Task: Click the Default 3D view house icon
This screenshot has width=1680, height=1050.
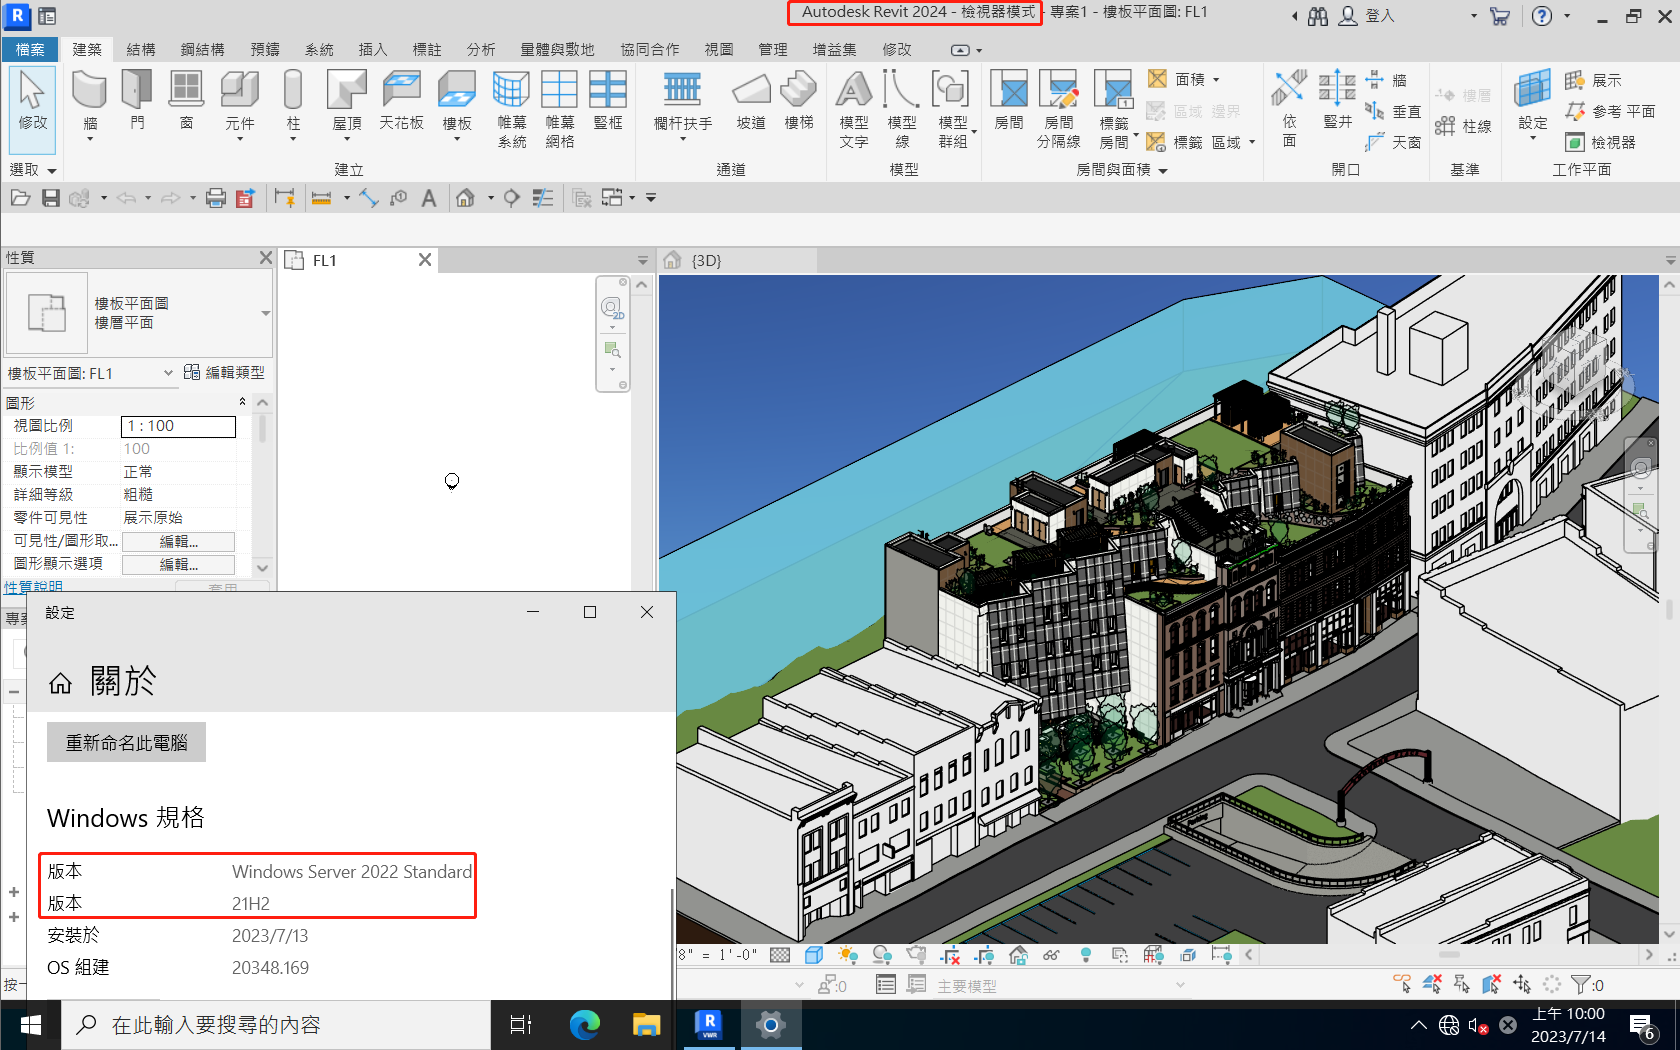Action: (465, 198)
